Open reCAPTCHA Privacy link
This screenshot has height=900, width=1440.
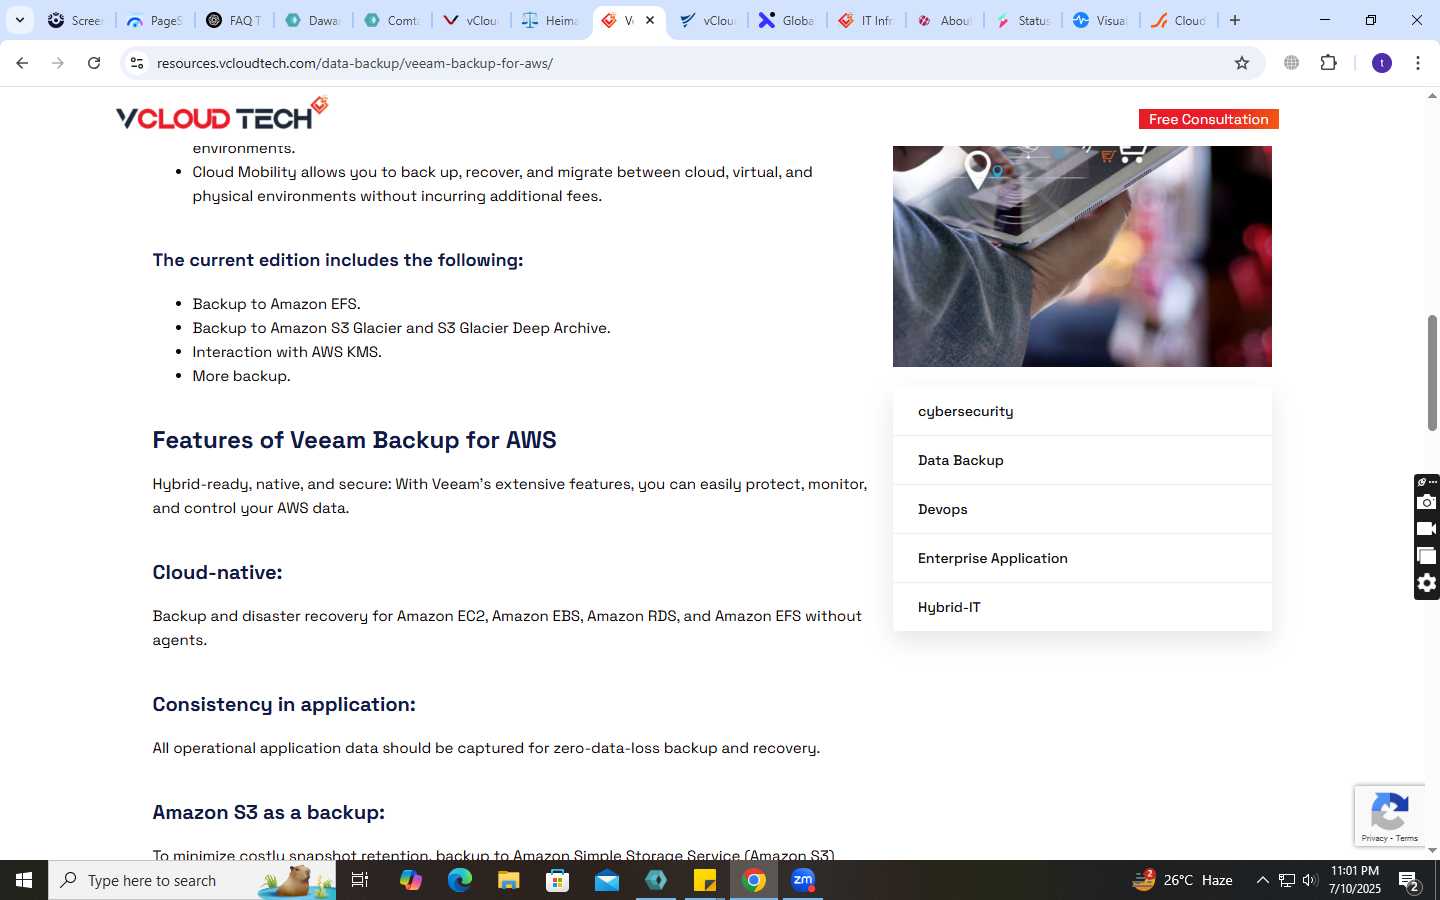pyautogui.click(x=1374, y=838)
